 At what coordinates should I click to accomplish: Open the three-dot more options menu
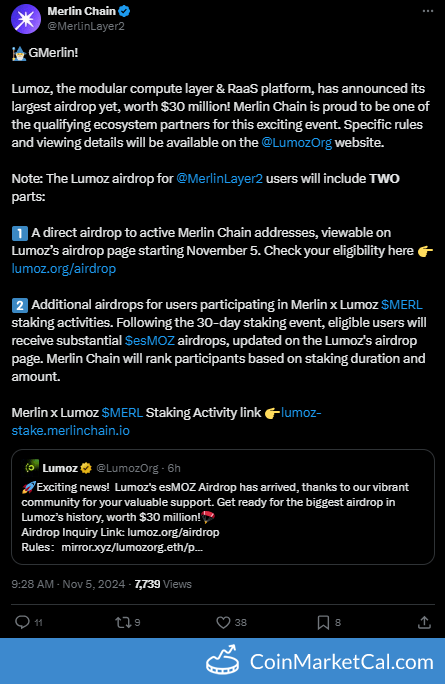tap(428, 11)
